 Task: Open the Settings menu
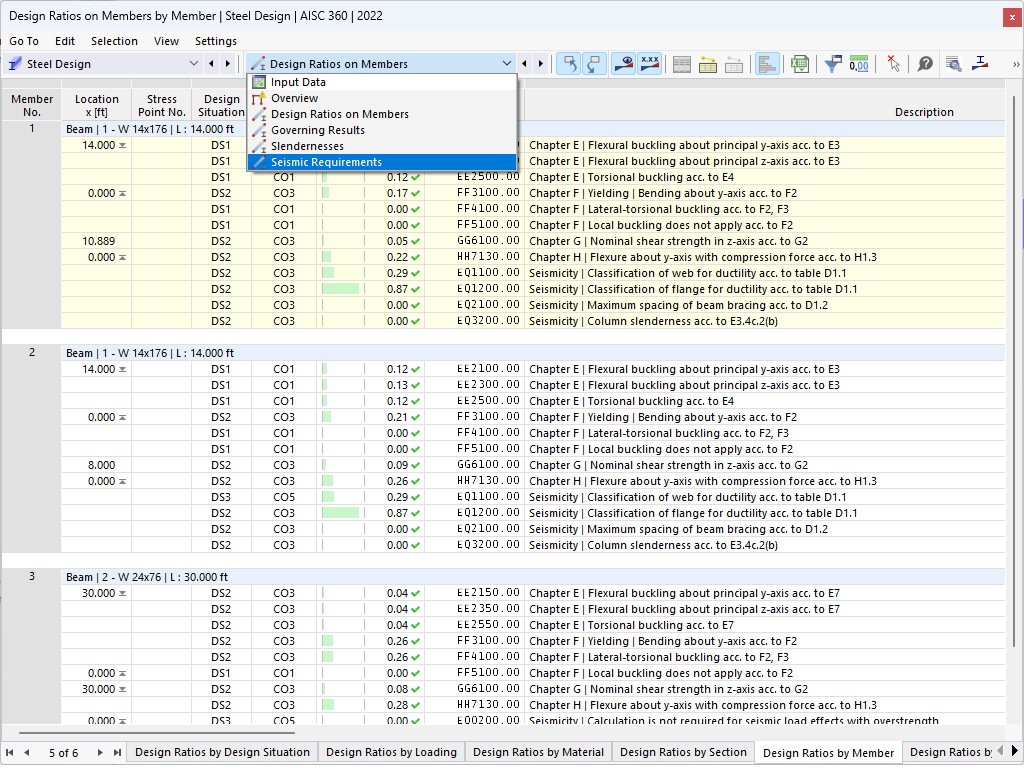click(x=216, y=41)
